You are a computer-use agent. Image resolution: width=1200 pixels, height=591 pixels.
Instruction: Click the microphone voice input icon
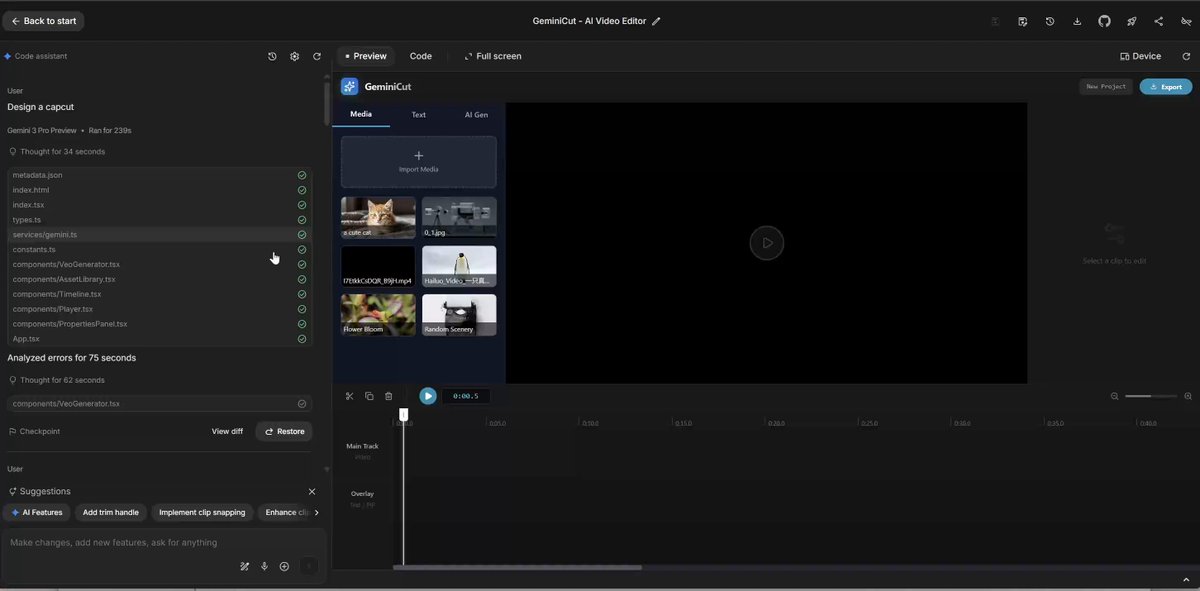265,567
